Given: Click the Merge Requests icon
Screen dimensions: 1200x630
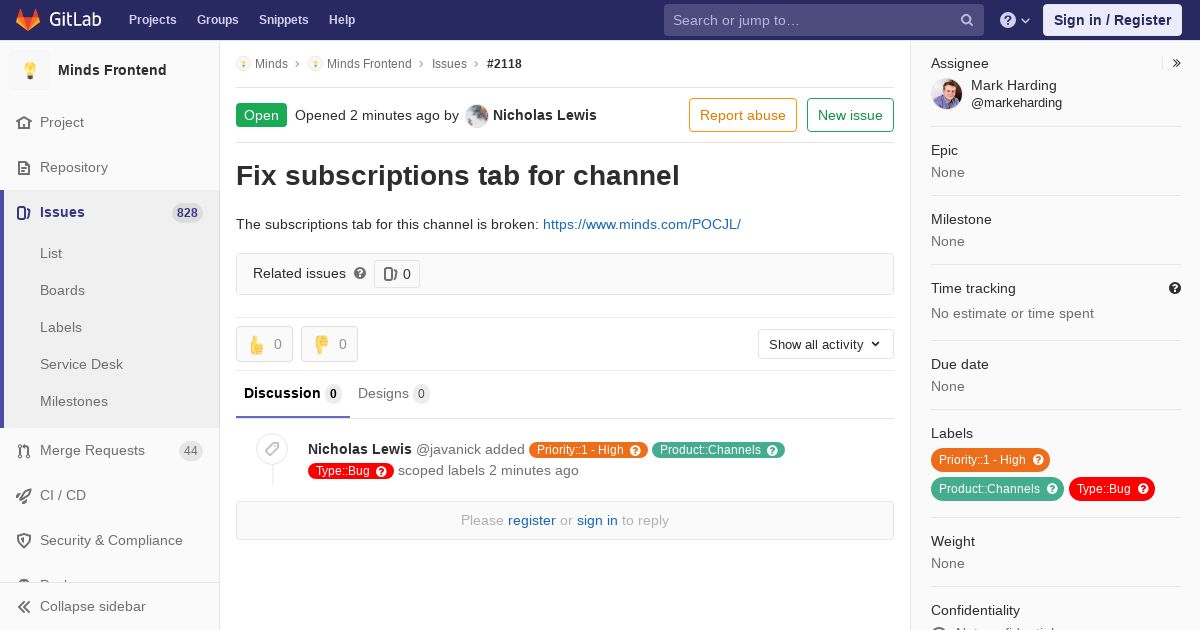Looking at the screenshot, I should tap(24, 450).
